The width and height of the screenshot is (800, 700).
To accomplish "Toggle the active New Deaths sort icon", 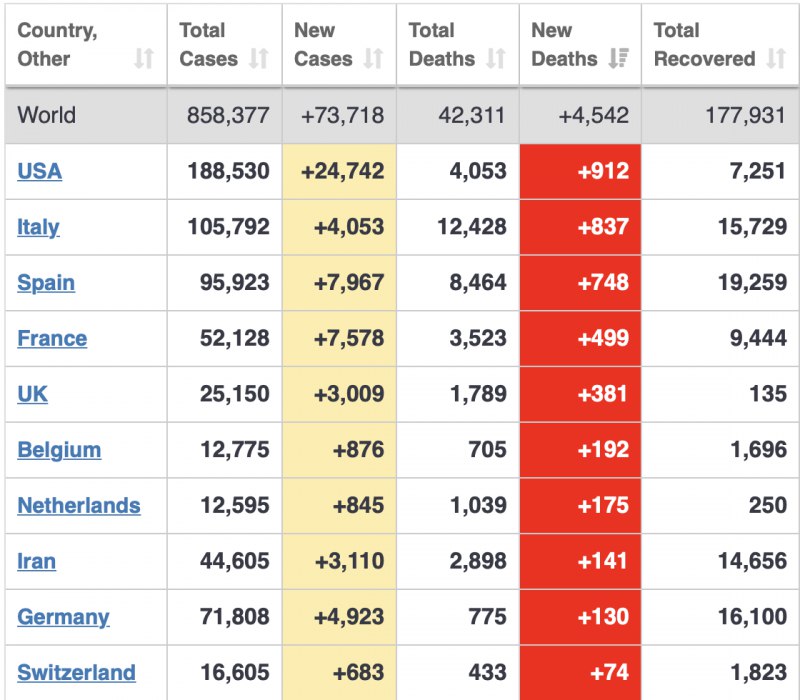I will coord(619,60).
